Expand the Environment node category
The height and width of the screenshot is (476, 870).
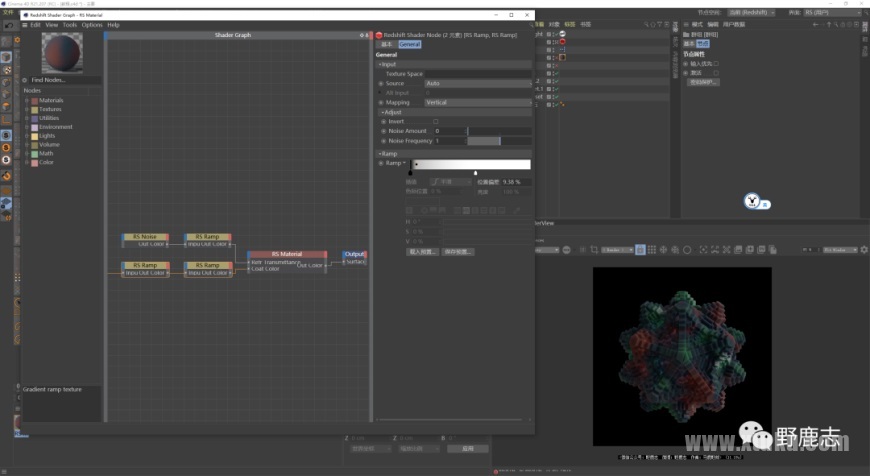[27, 127]
